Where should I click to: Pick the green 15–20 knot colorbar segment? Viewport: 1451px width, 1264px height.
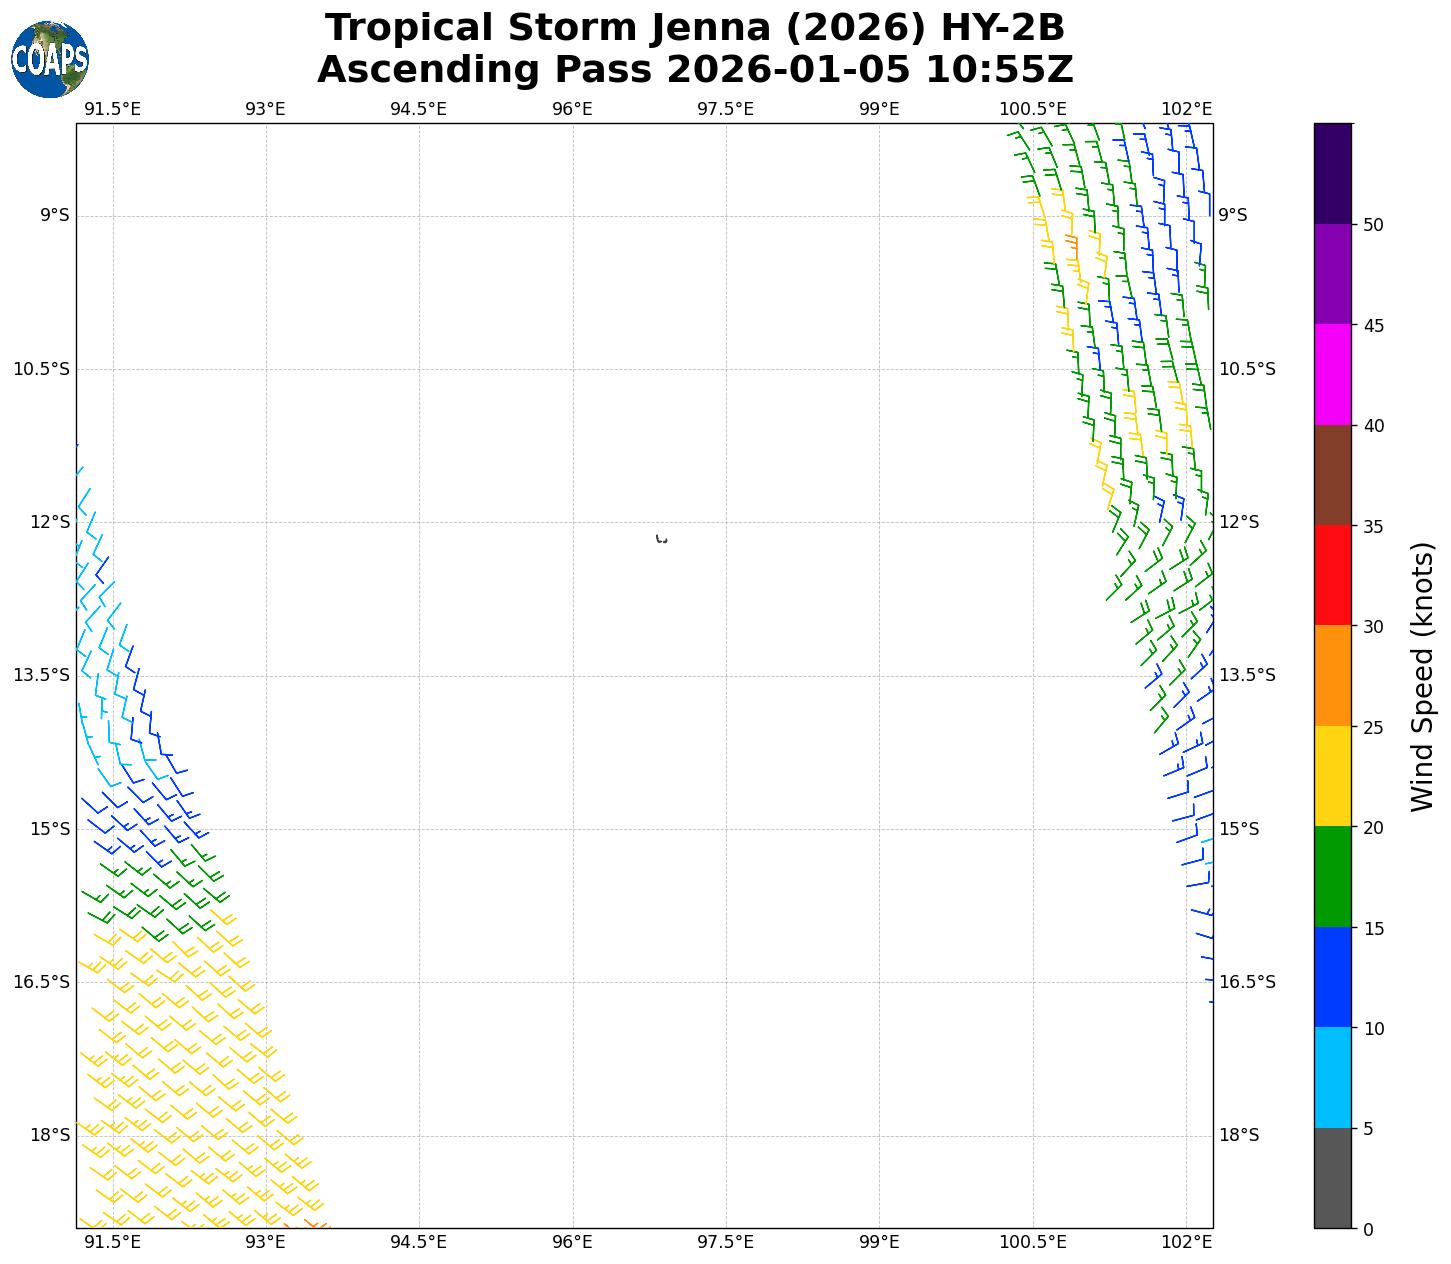(1332, 877)
